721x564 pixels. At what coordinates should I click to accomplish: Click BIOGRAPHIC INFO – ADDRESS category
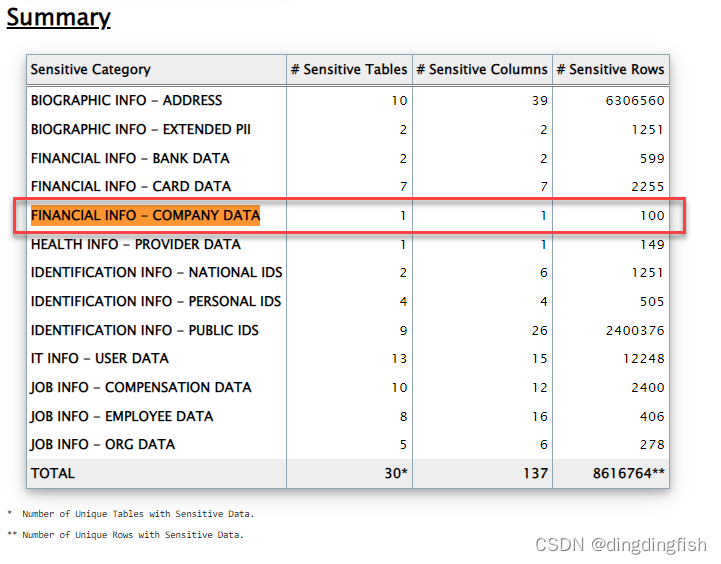click(126, 100)
